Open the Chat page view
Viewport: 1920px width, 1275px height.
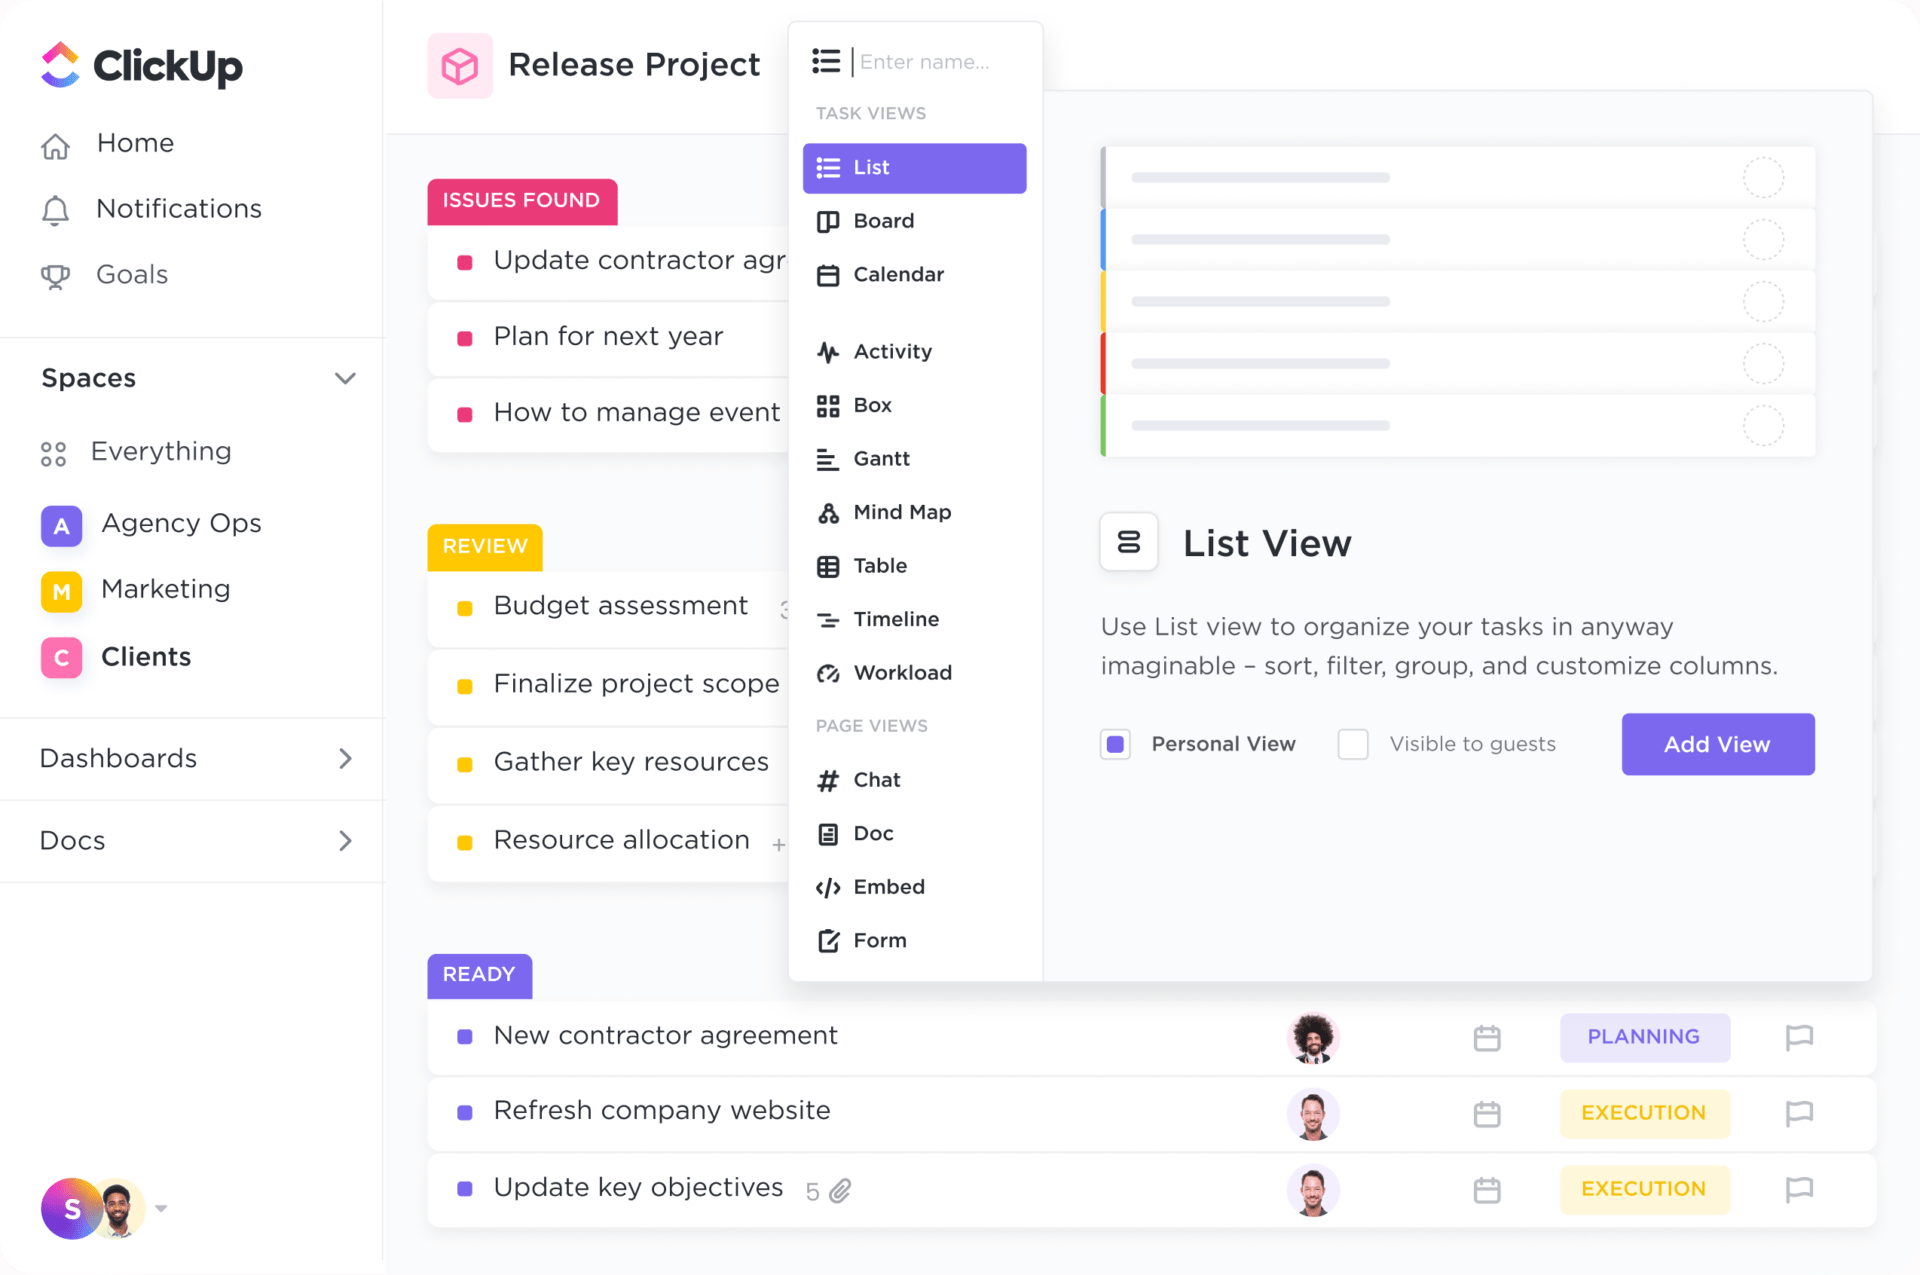coord(875,780)
